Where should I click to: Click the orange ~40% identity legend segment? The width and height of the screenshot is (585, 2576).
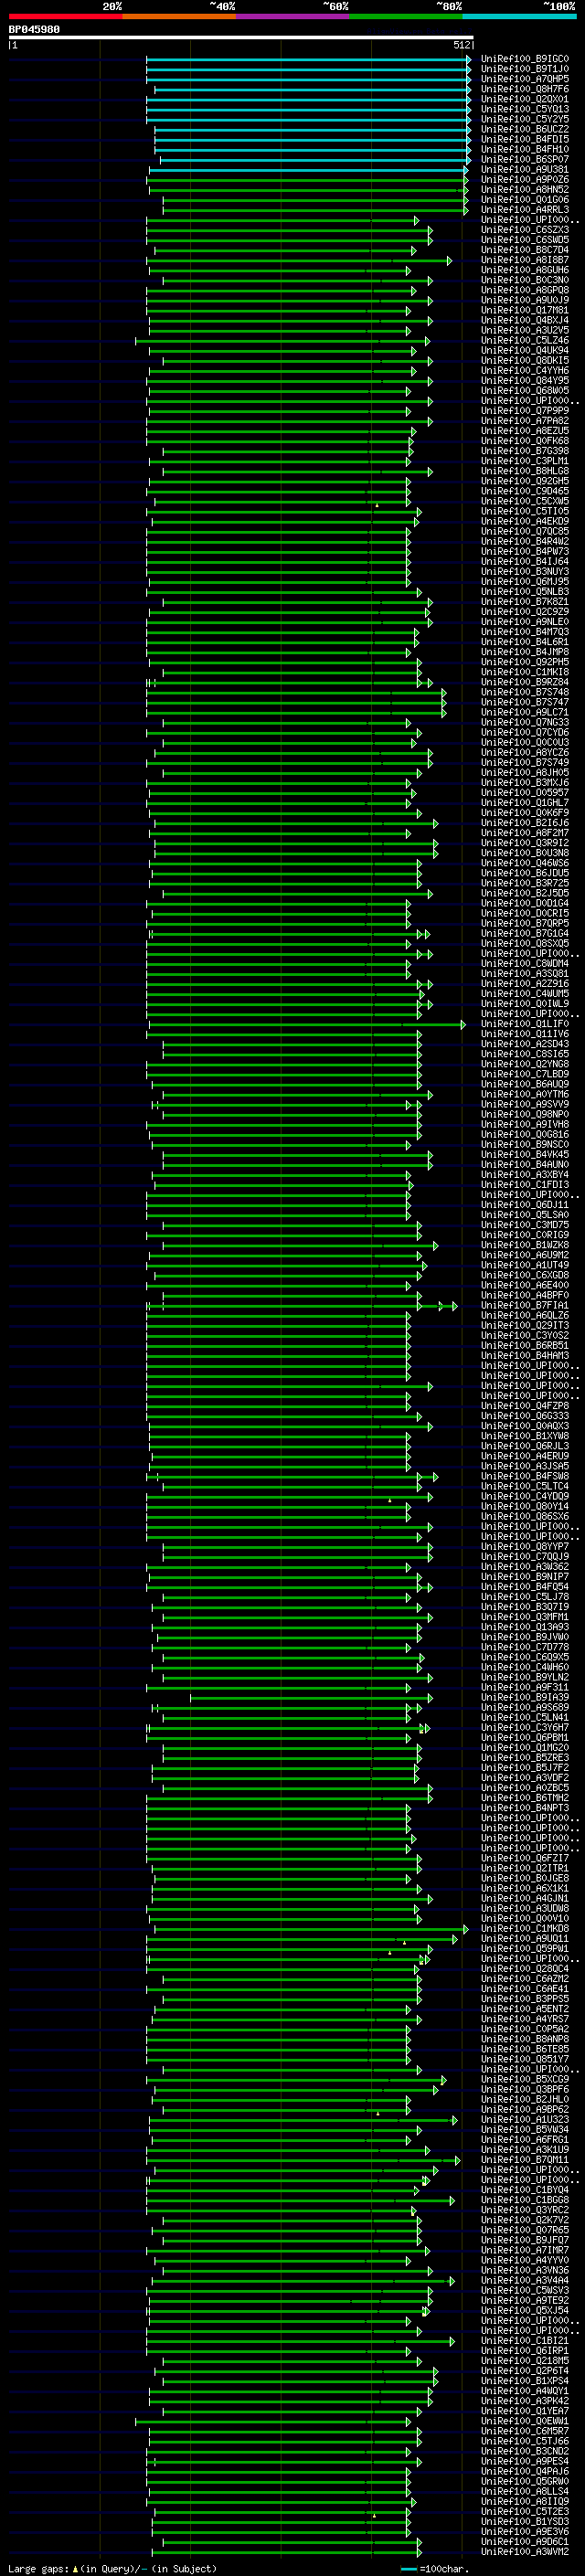pos(179,17)
